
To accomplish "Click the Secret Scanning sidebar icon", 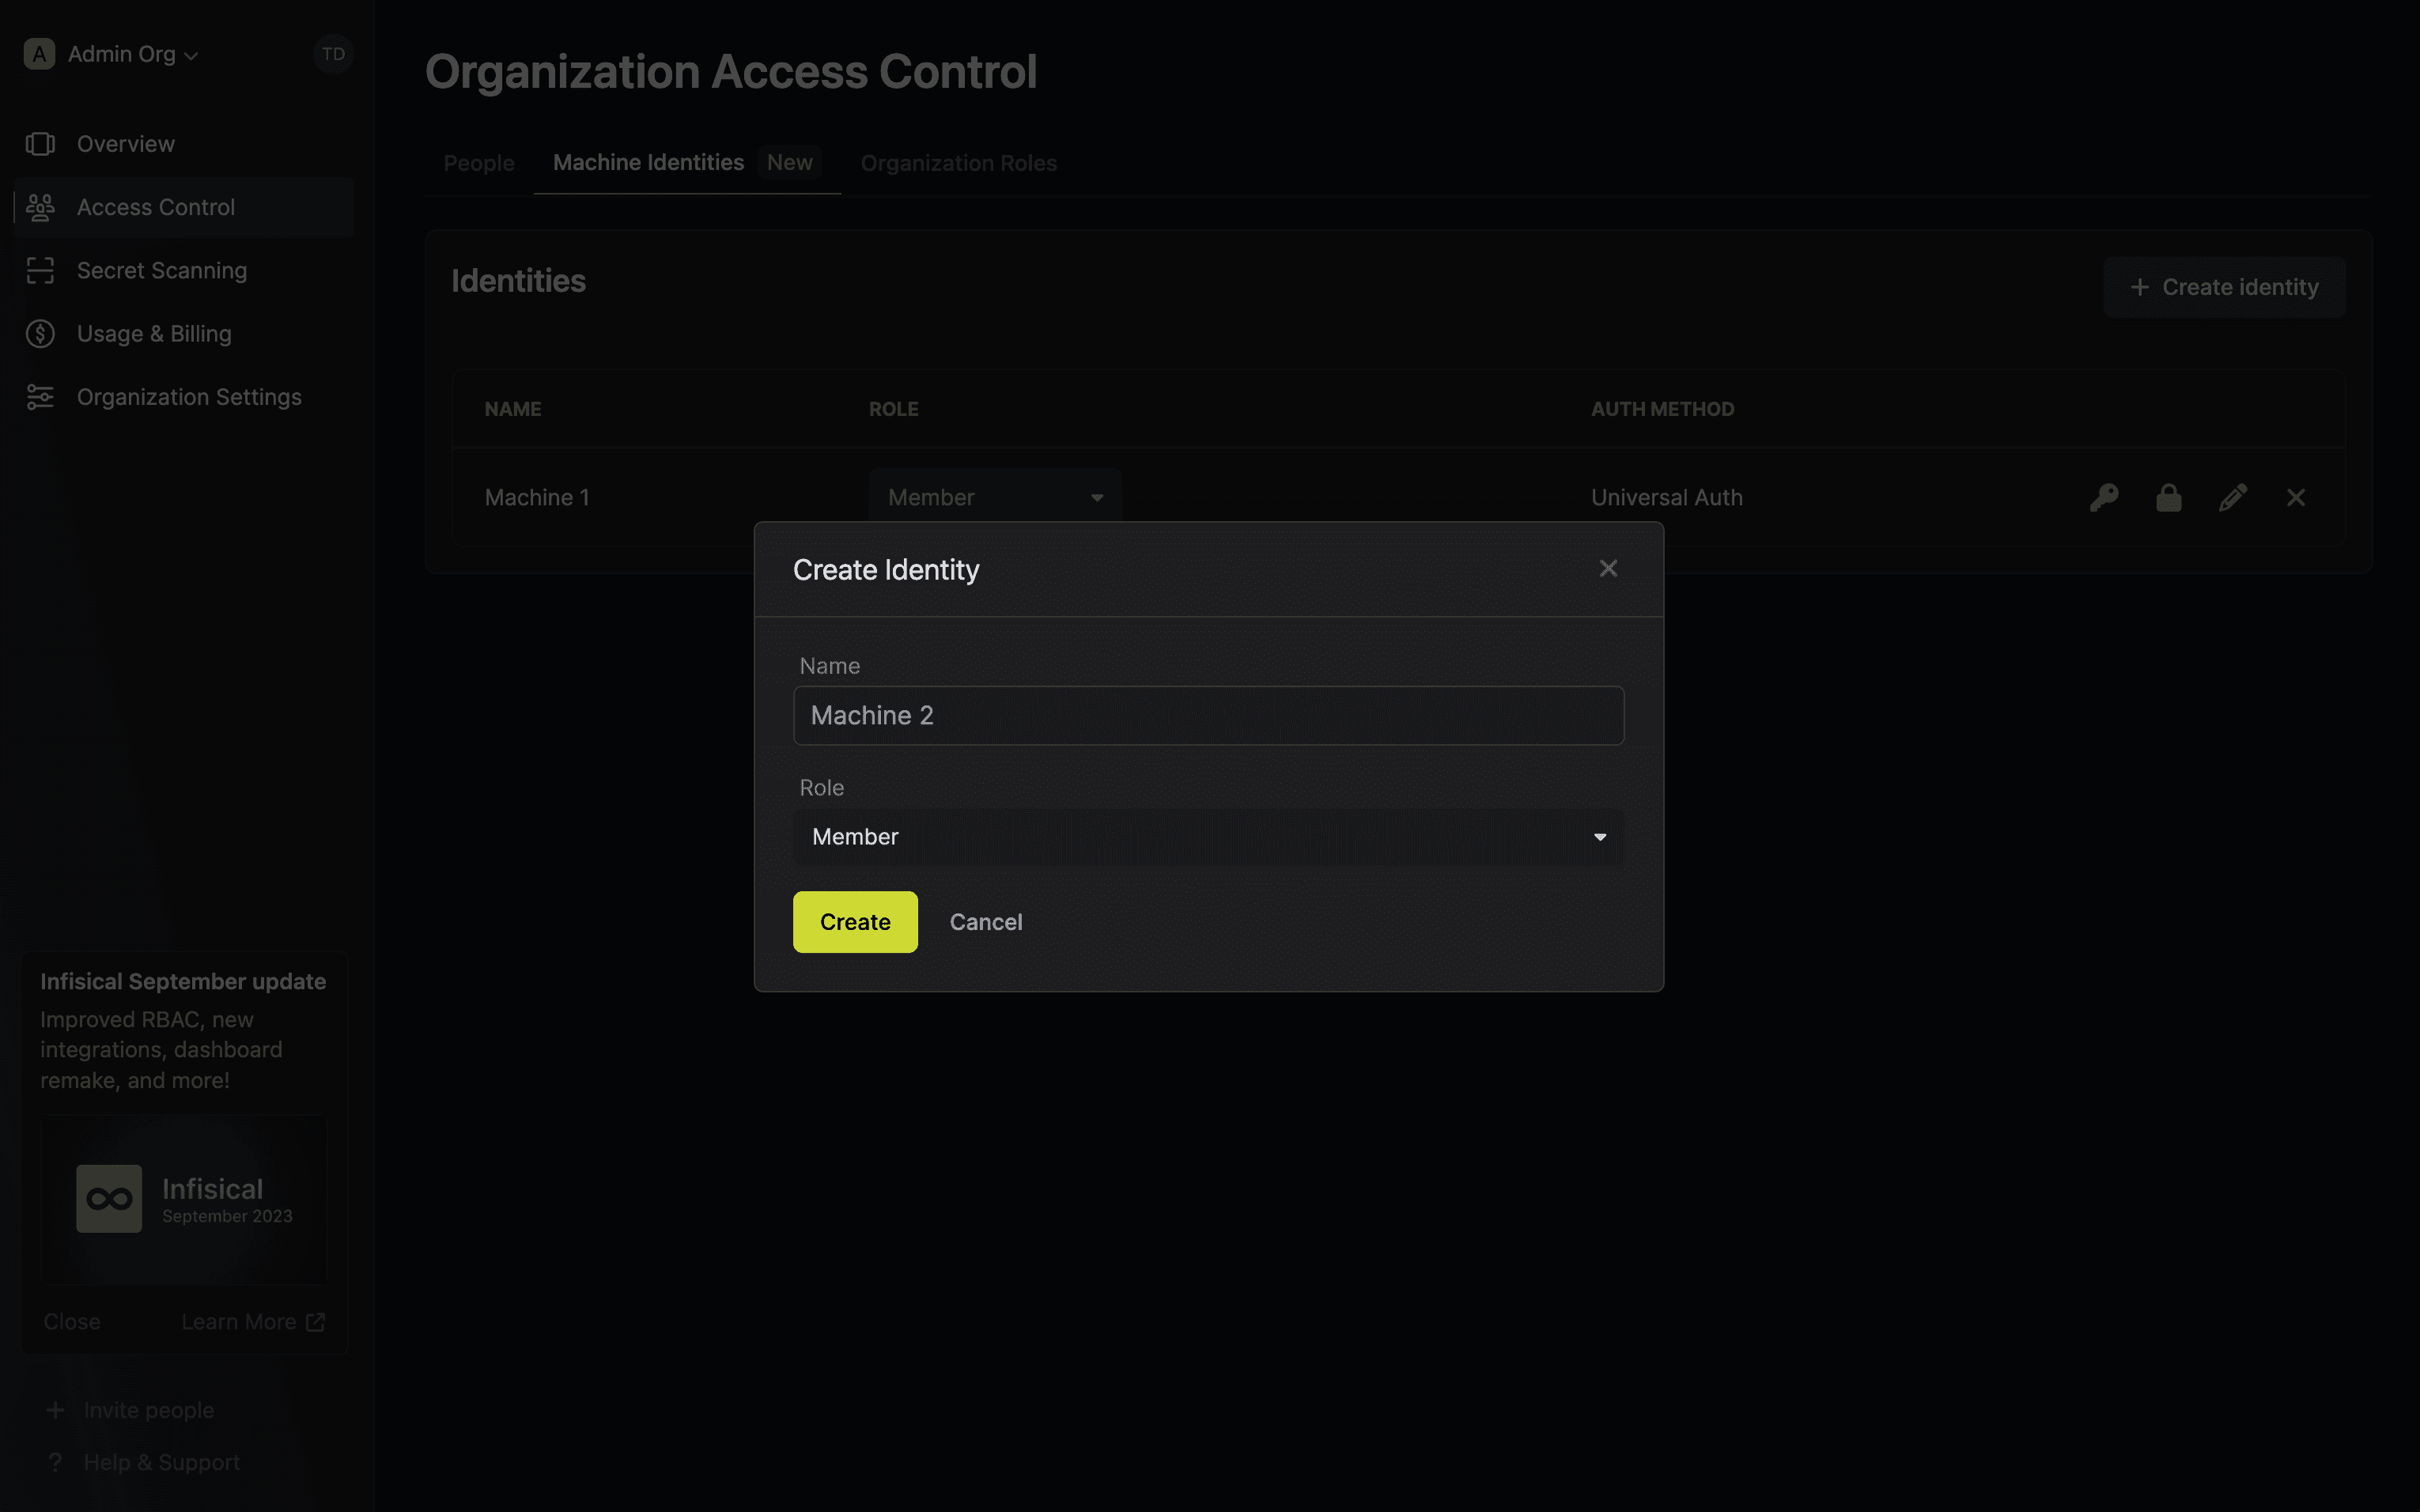I will [42, 270].
